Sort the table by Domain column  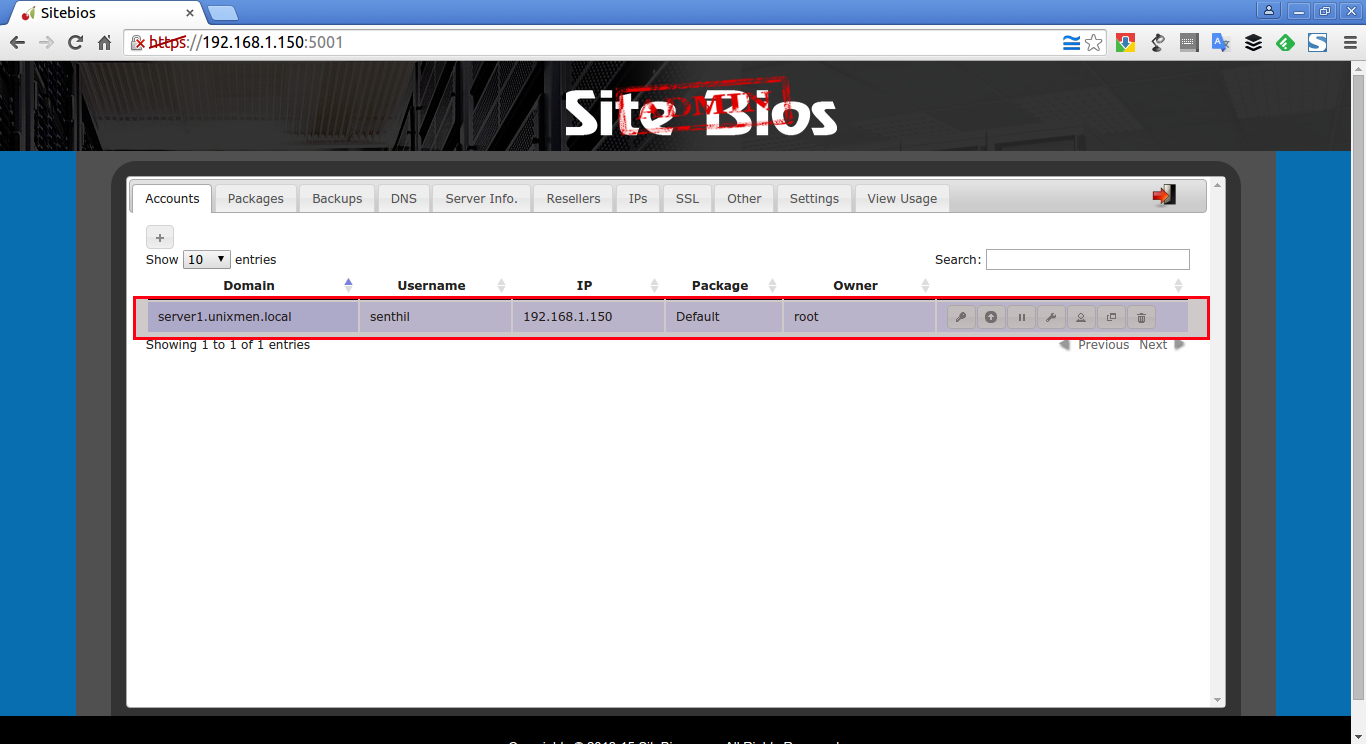249,285
